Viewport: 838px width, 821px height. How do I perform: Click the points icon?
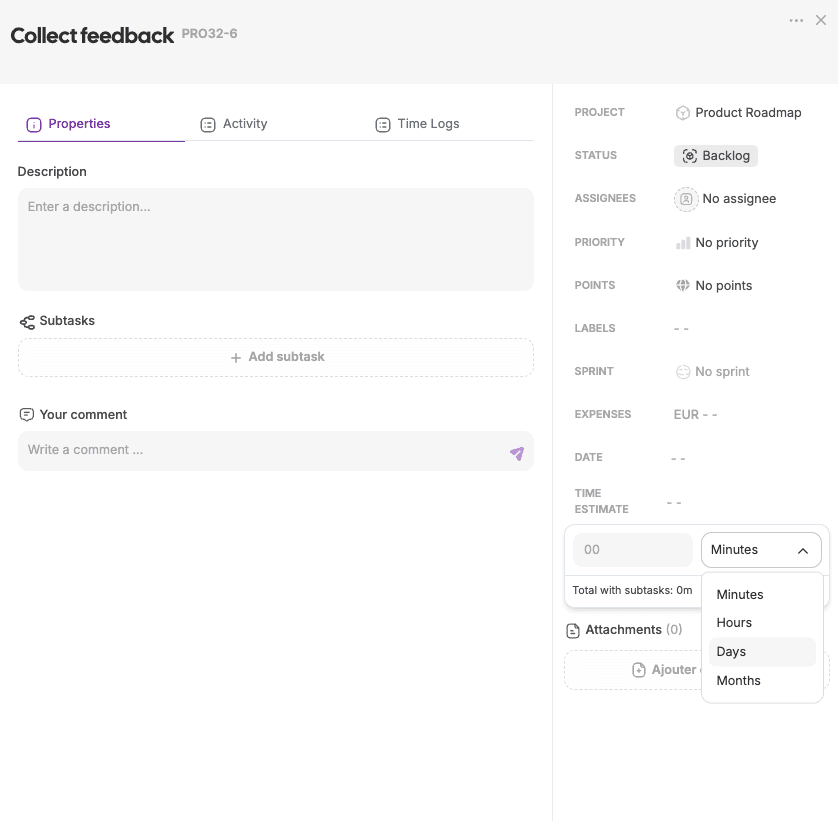[682, 285]
